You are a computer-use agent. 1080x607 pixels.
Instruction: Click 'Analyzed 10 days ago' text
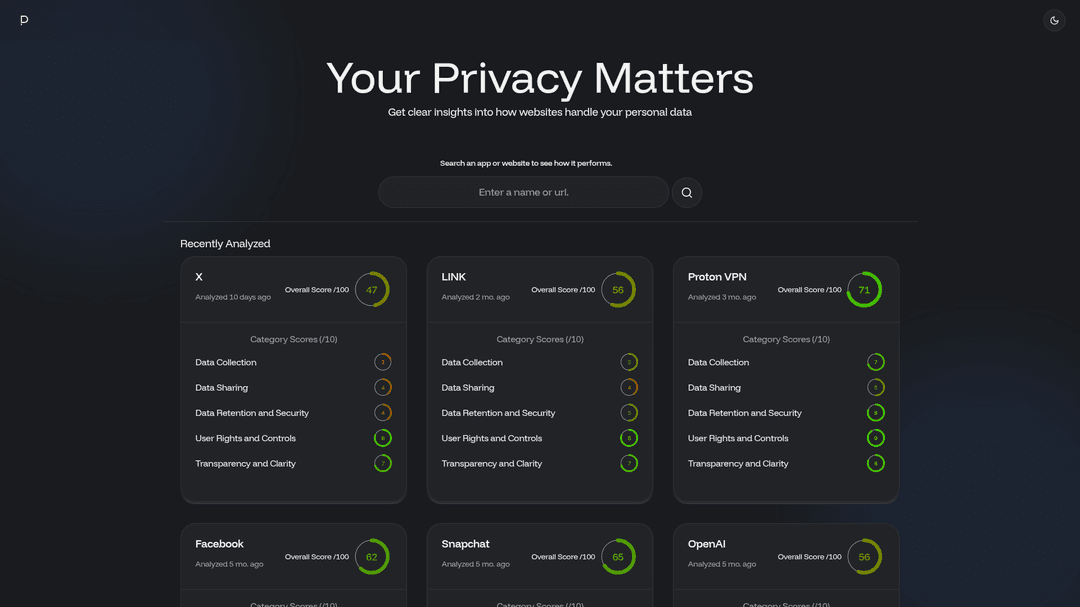[x=233, y=298]
